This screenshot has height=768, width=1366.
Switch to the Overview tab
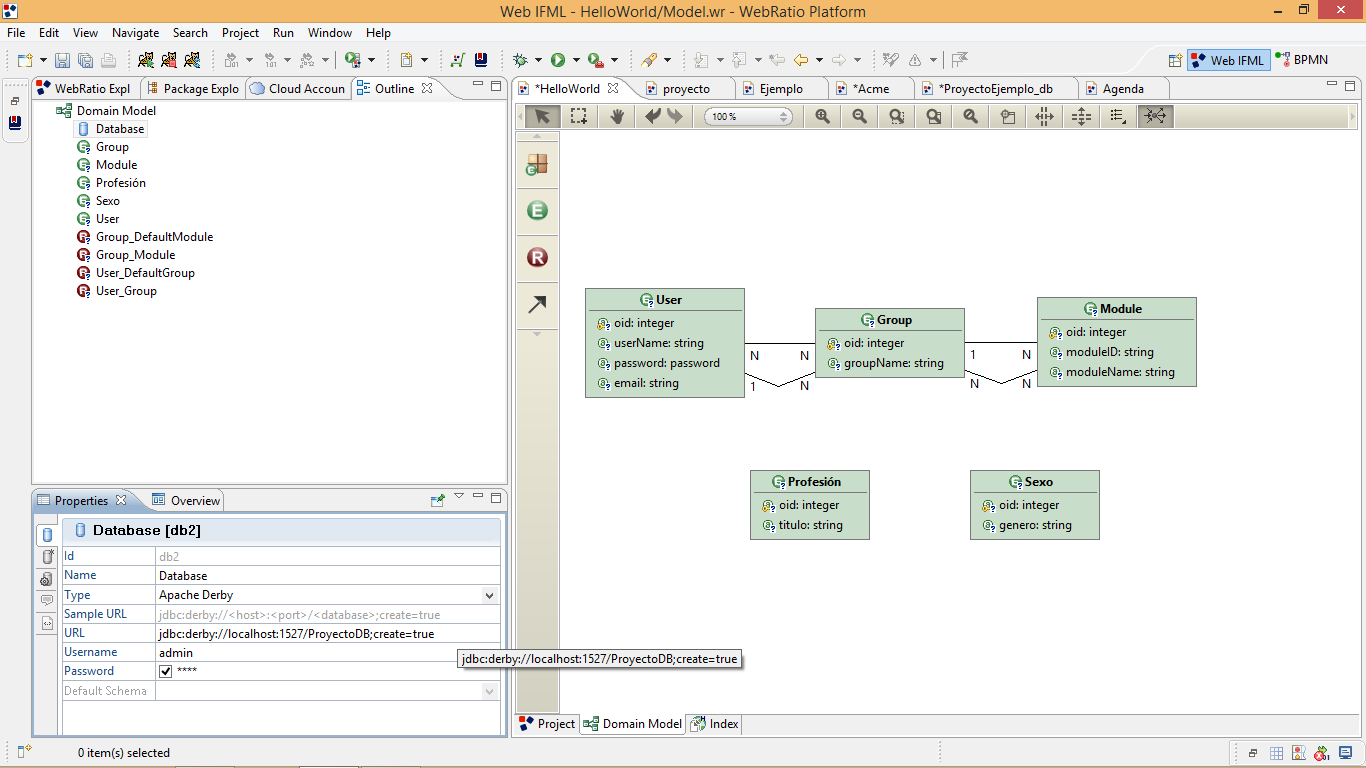pos(186,501)
